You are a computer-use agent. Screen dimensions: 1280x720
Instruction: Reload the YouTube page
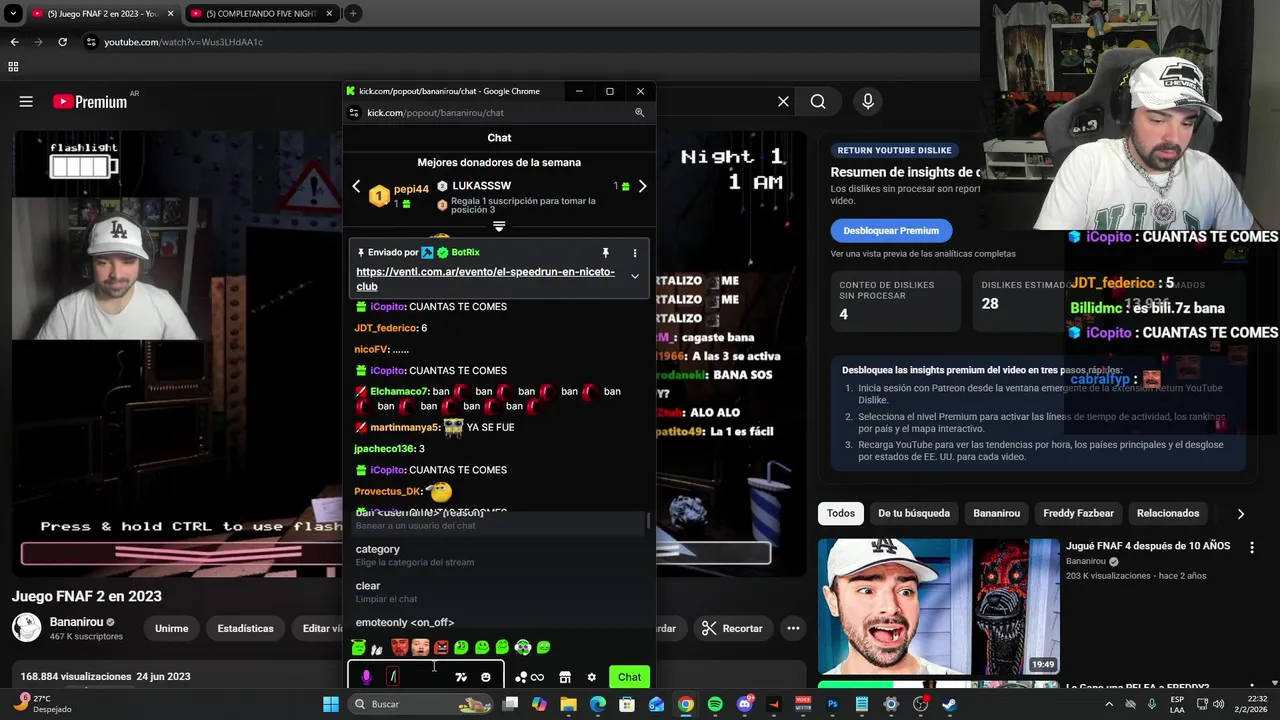(x=62, y=42)
